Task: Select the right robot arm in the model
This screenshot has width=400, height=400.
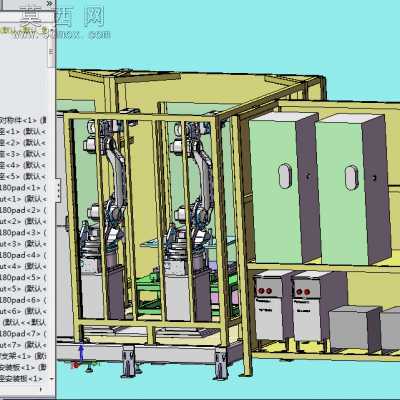Action: pos(203,180)
